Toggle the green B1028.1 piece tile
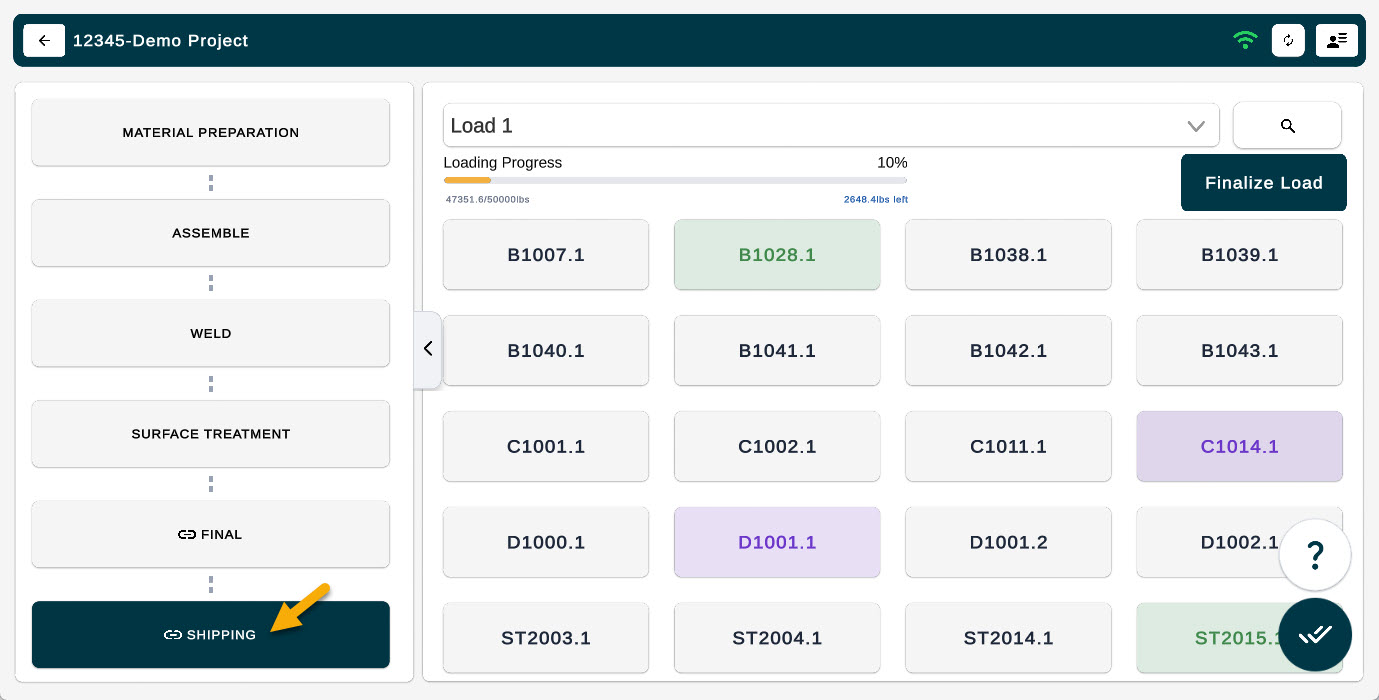This screenshot has width=1379, height=700. [777, 255]
